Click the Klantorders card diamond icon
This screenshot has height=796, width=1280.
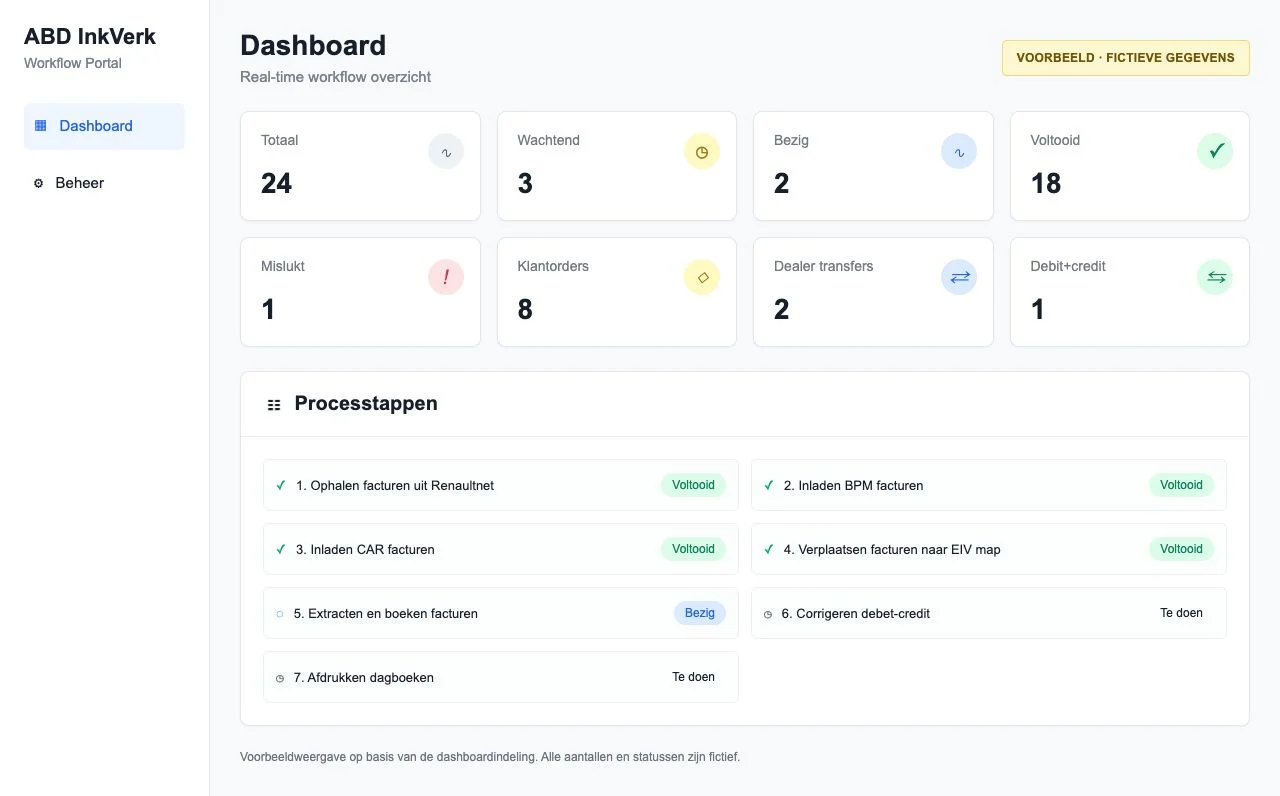click(702, 278)
